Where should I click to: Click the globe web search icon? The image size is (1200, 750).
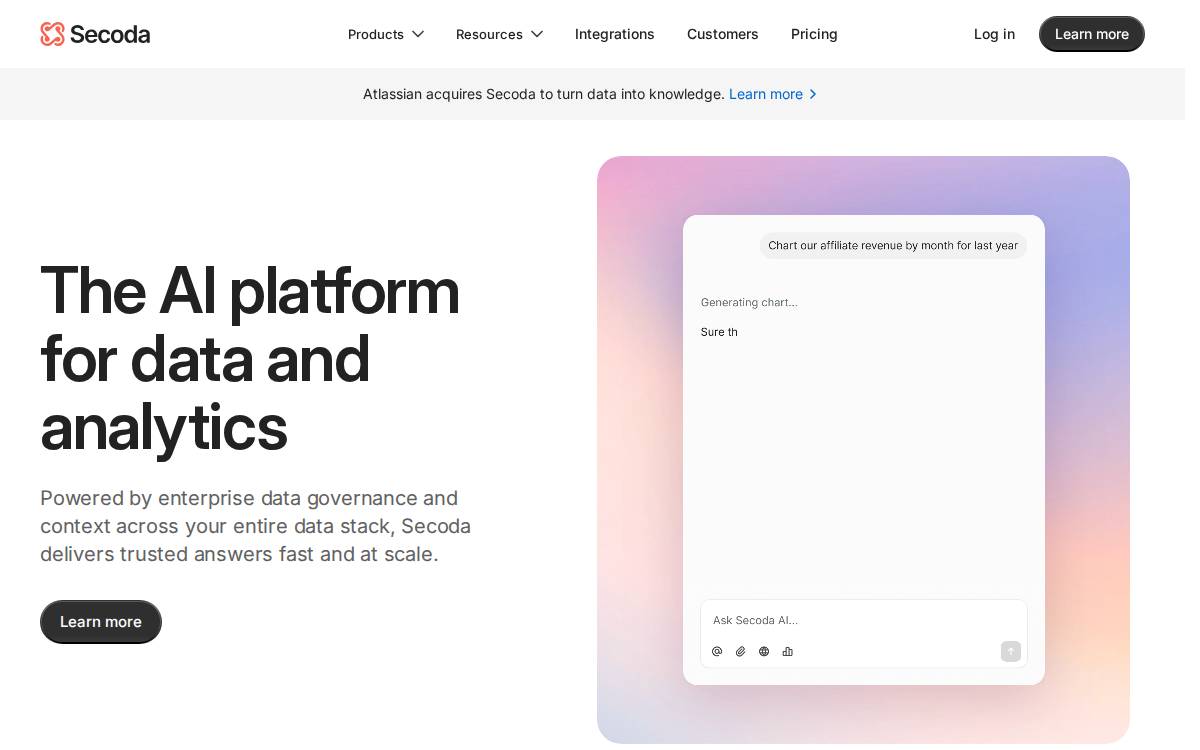(764, 651)
